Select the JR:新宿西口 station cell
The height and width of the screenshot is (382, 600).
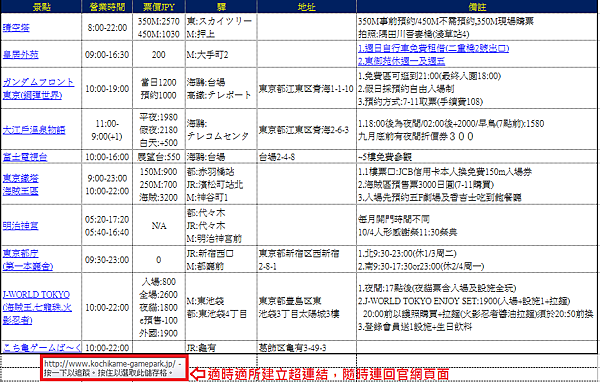[x=221, y=260]
